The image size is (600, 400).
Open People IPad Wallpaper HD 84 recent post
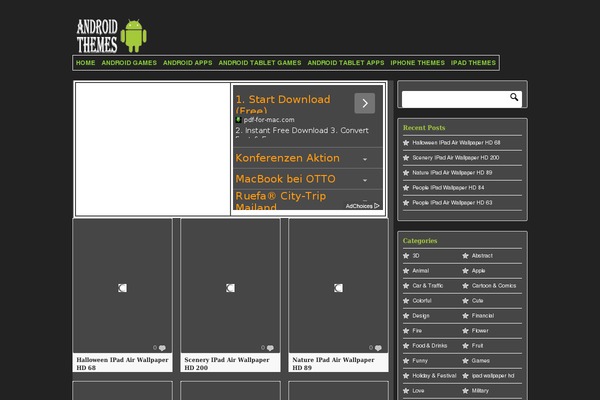click(x=448, y=188)
